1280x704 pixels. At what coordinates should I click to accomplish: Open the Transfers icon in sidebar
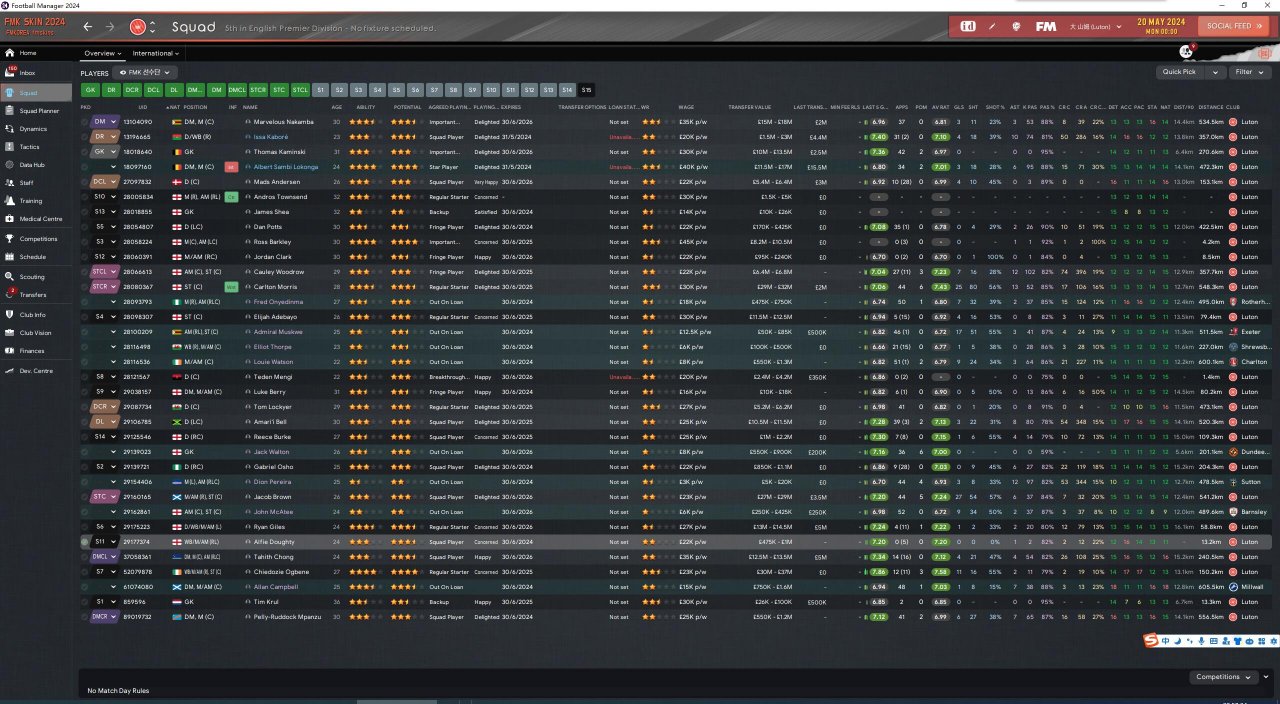coord(10,295)
